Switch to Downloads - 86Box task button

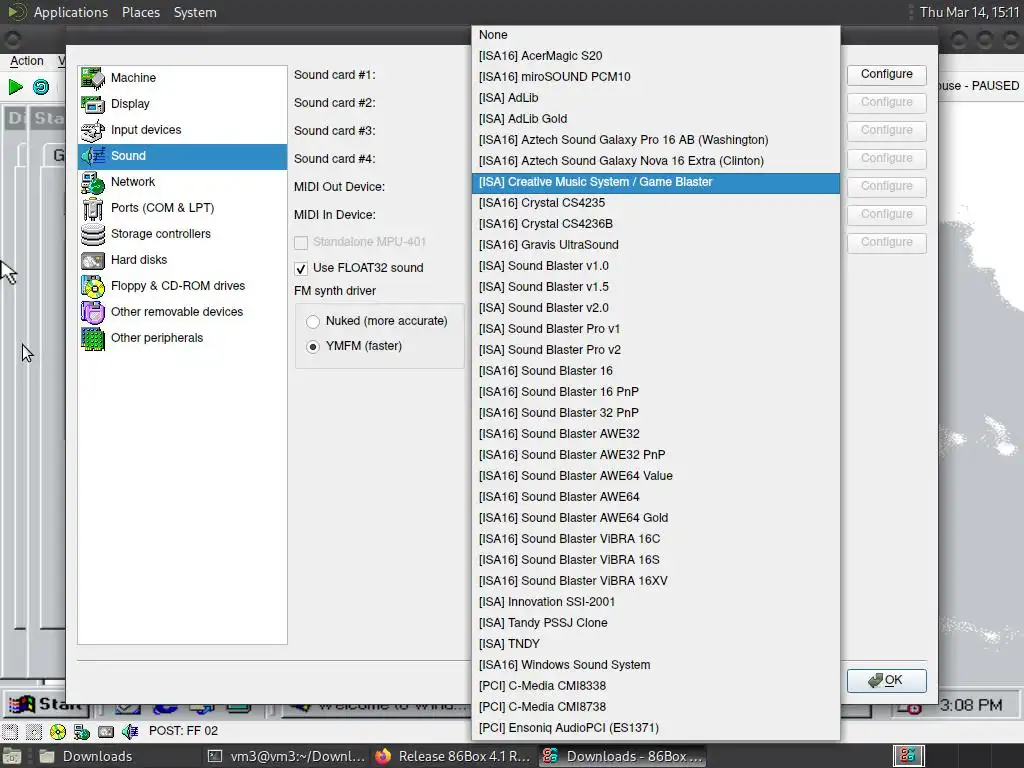click(x=622, y=756)
